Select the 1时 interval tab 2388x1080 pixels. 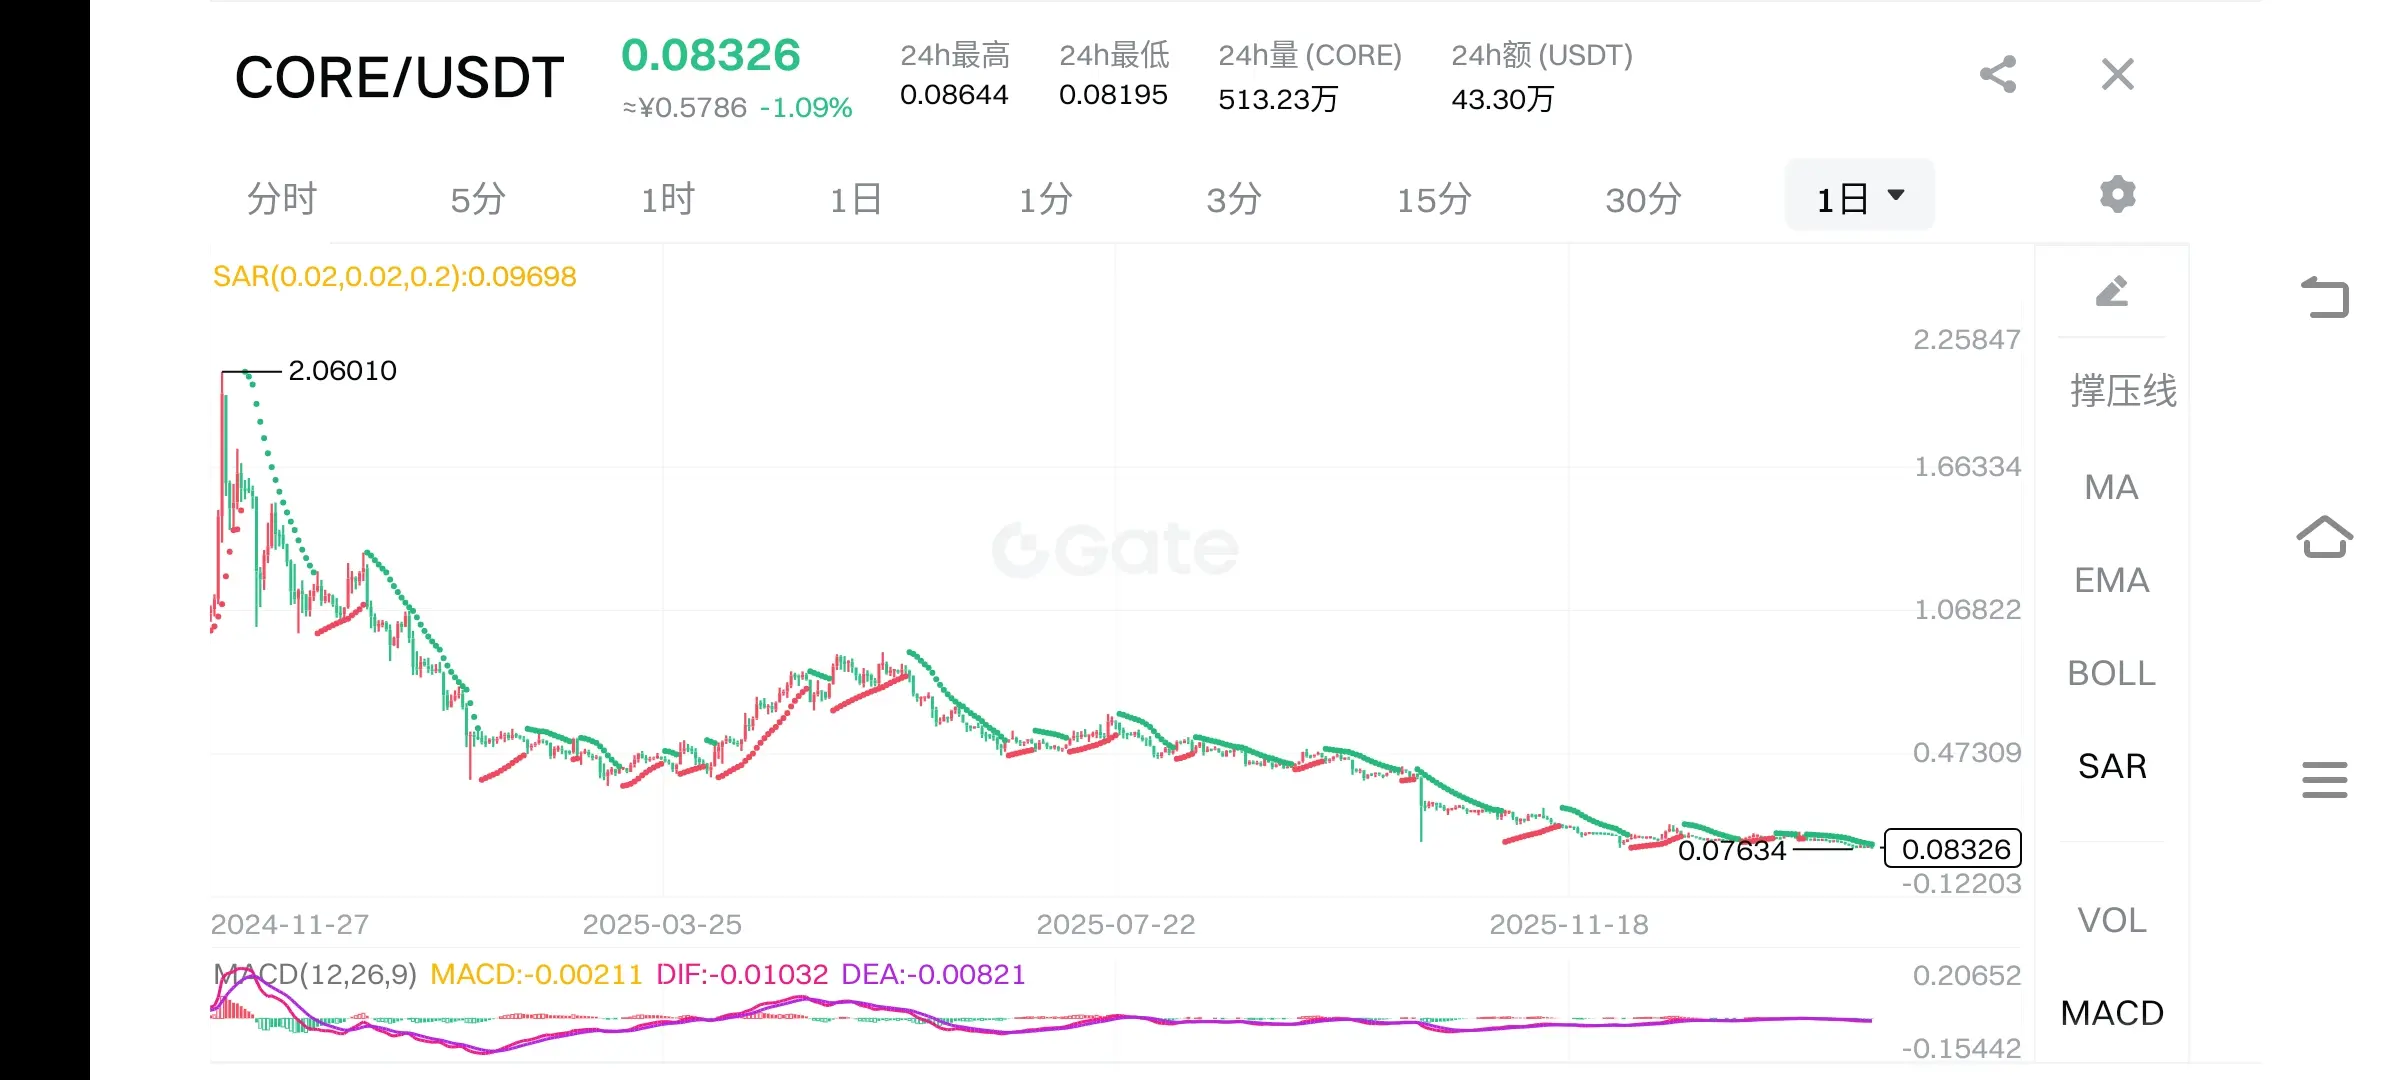click(x=667, y=199)
